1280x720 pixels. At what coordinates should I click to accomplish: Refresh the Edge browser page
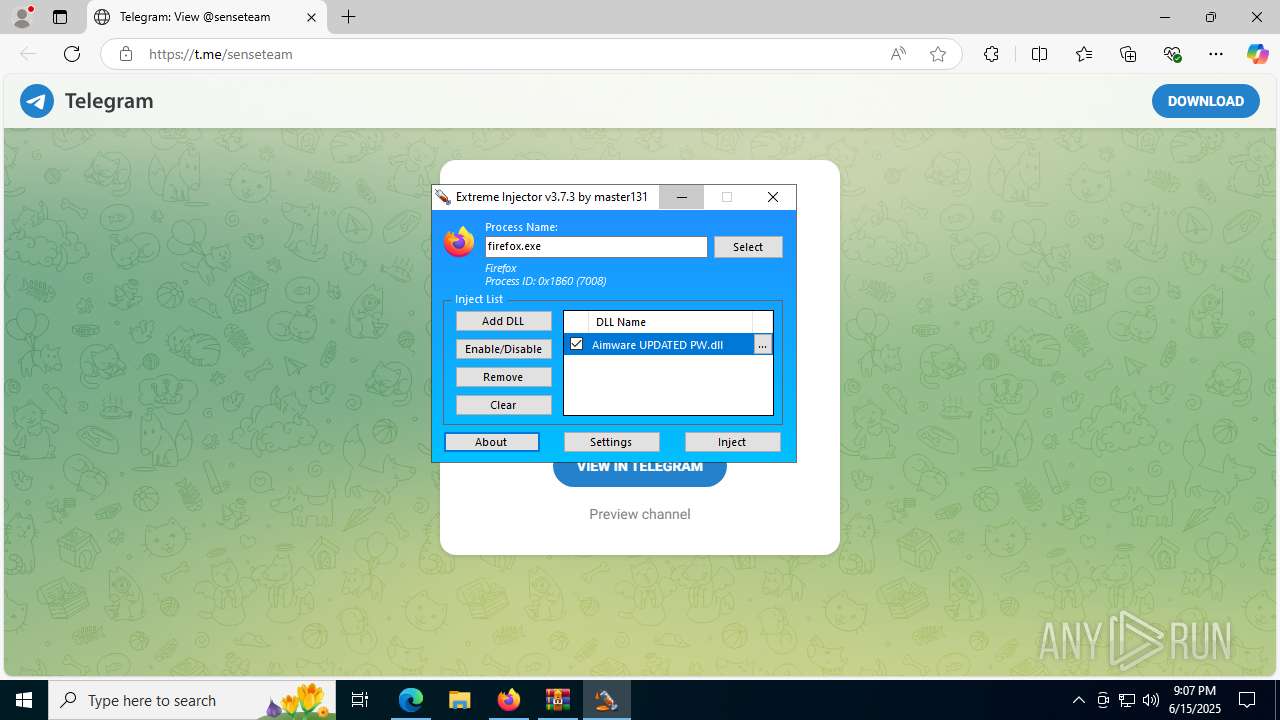(72, 54)
